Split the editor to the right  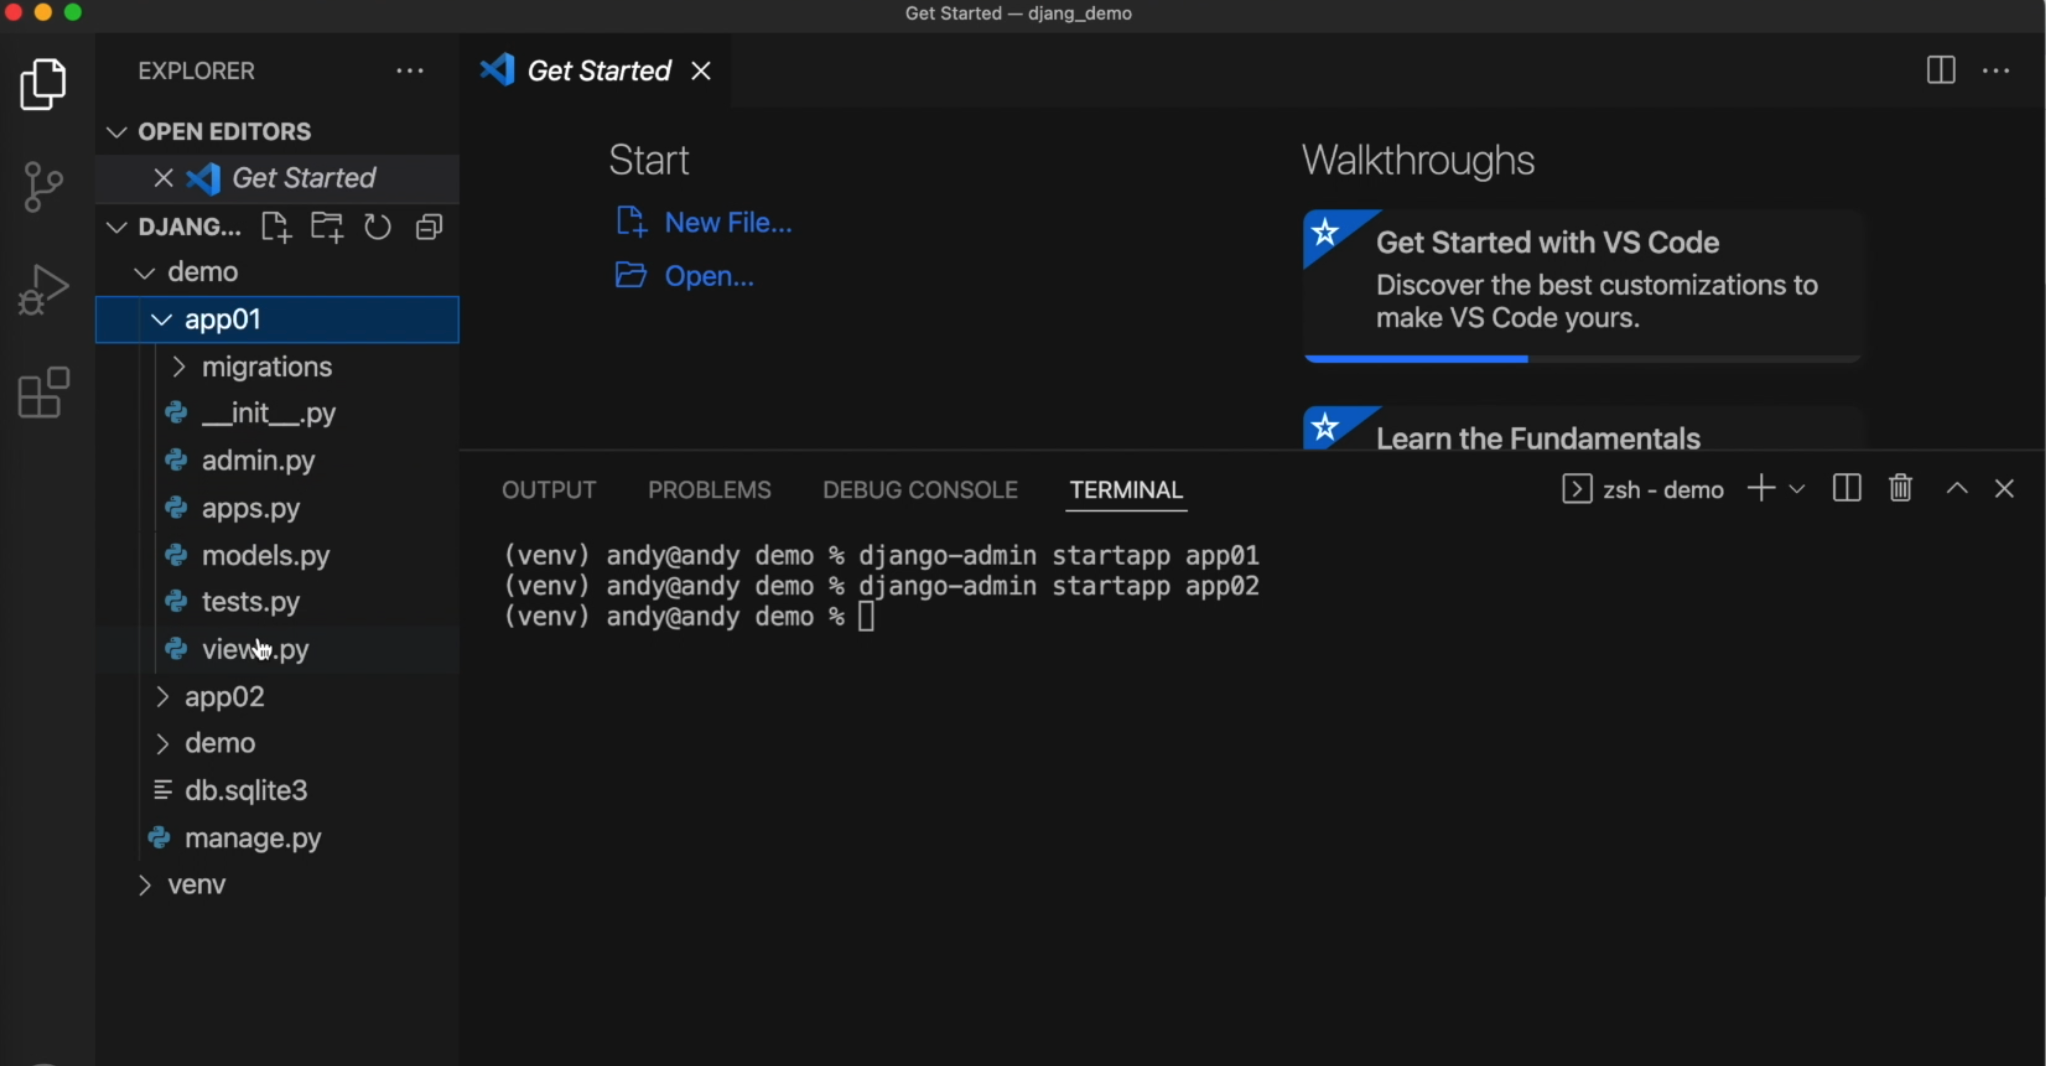coord(1941,71)
